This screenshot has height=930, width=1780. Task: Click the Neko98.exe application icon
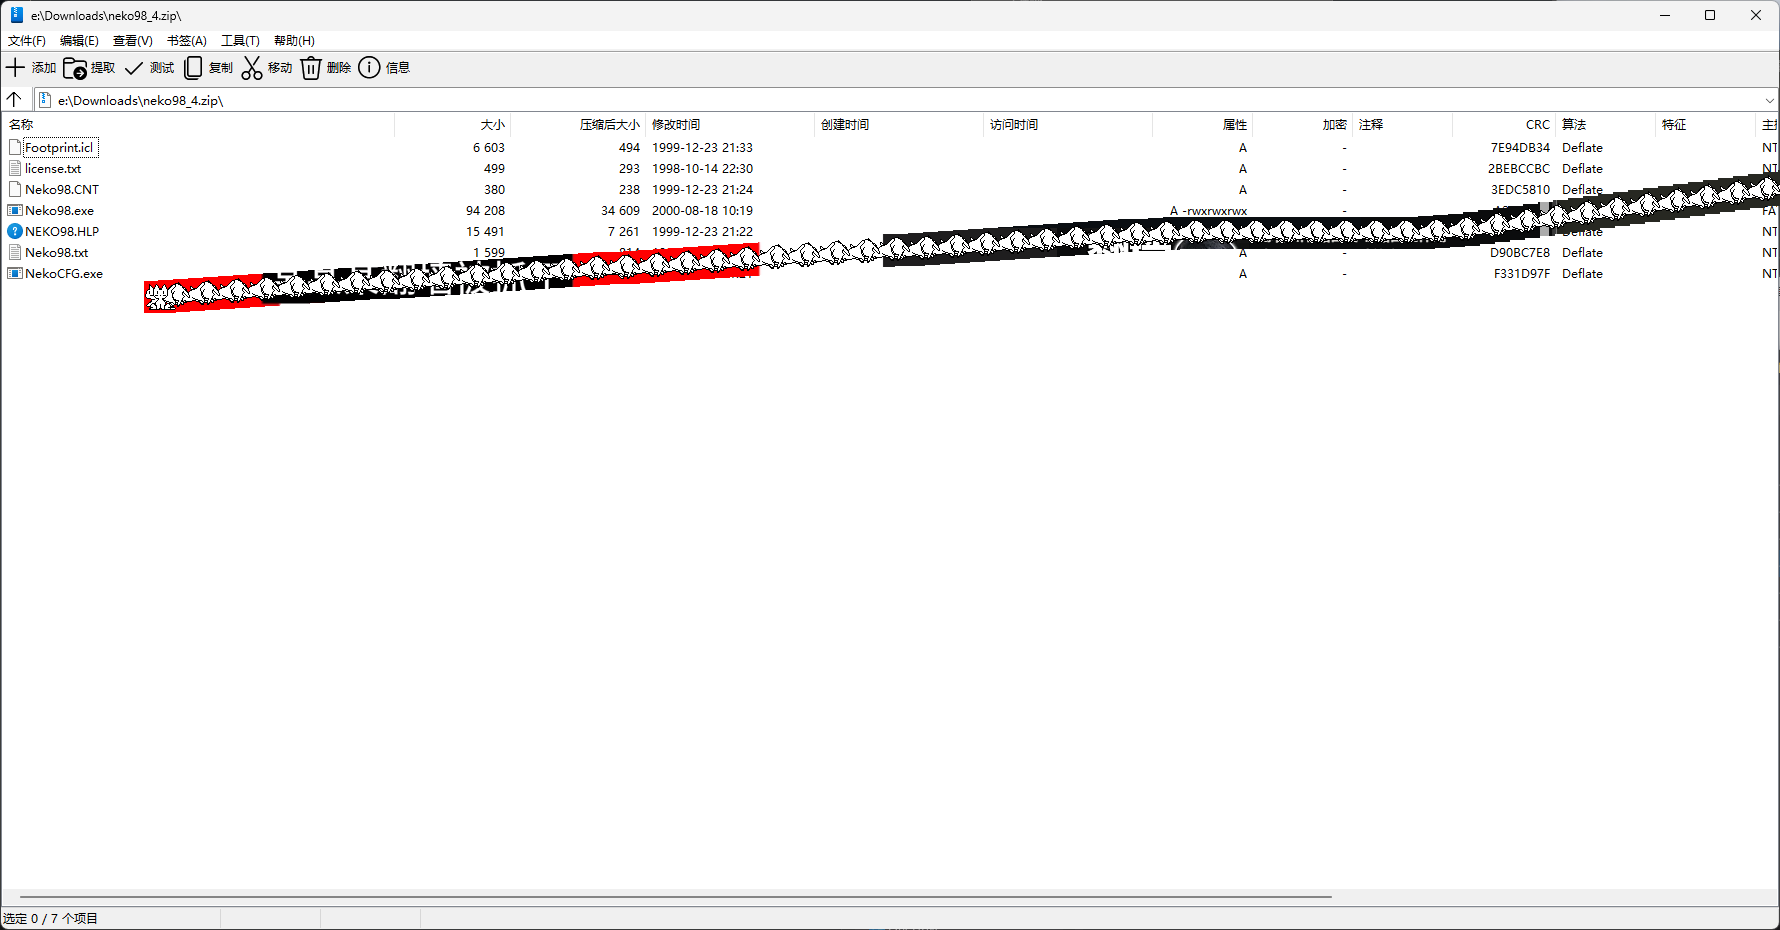15,211
